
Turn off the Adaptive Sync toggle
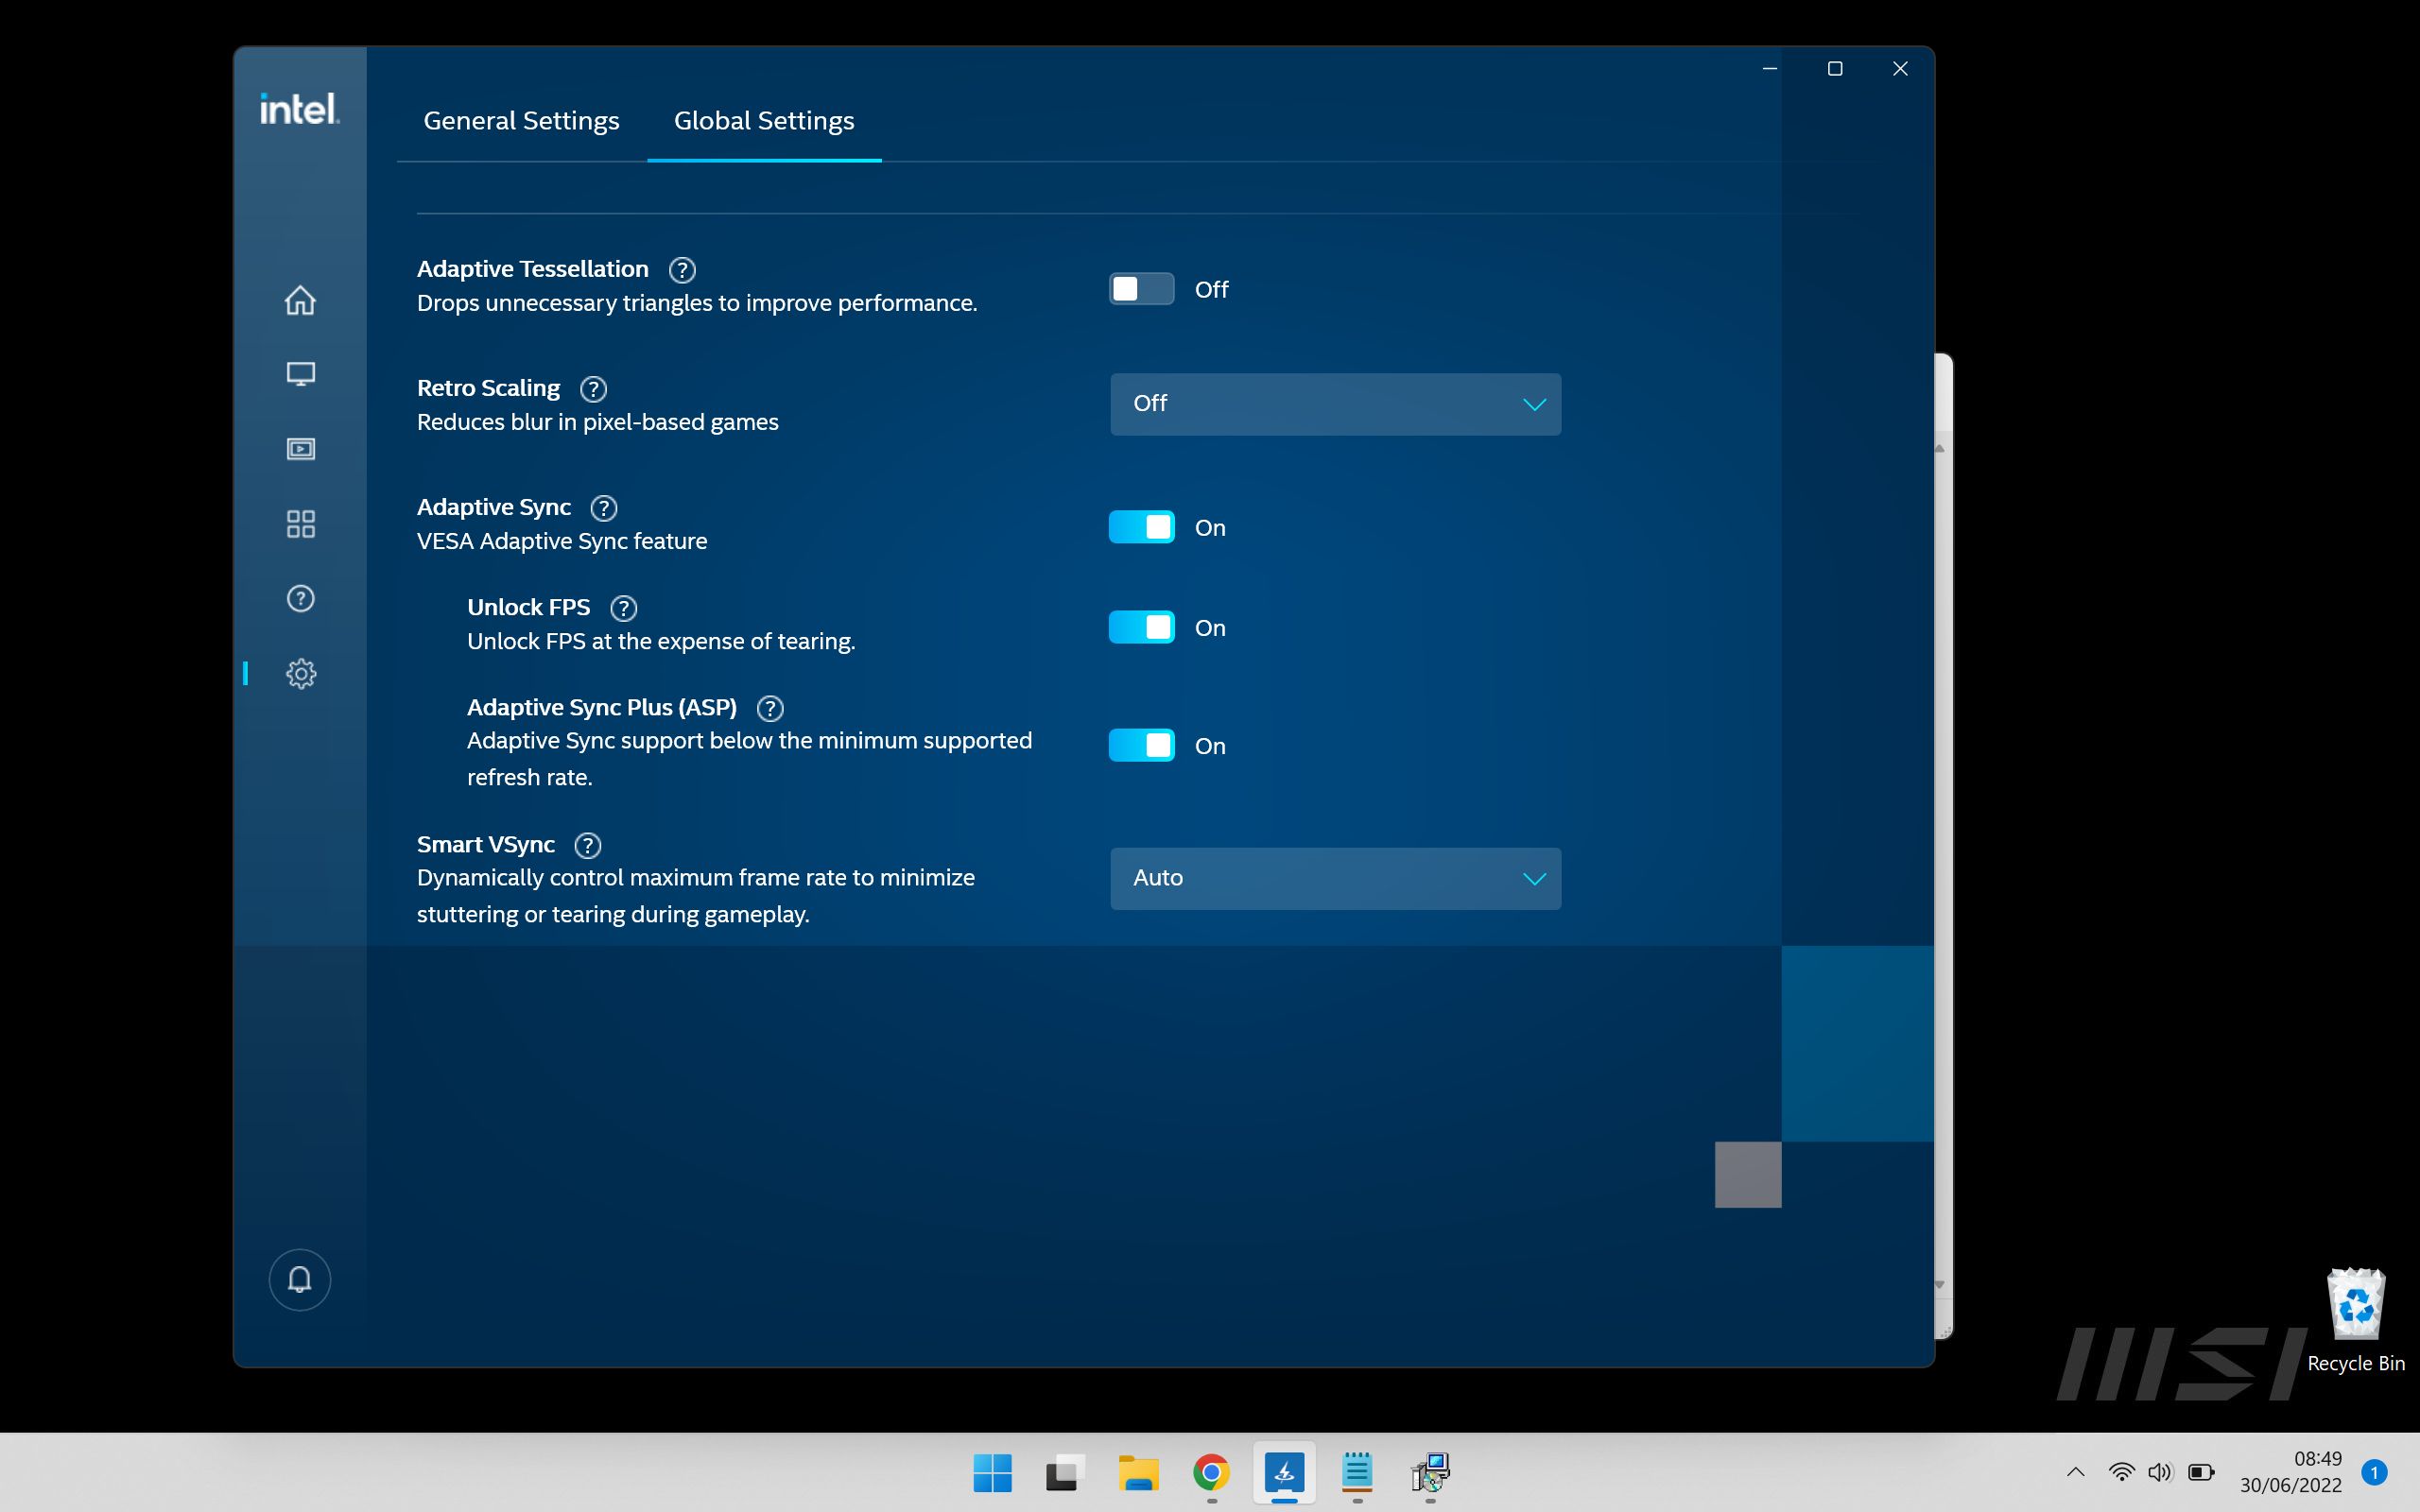[1141, 527]
